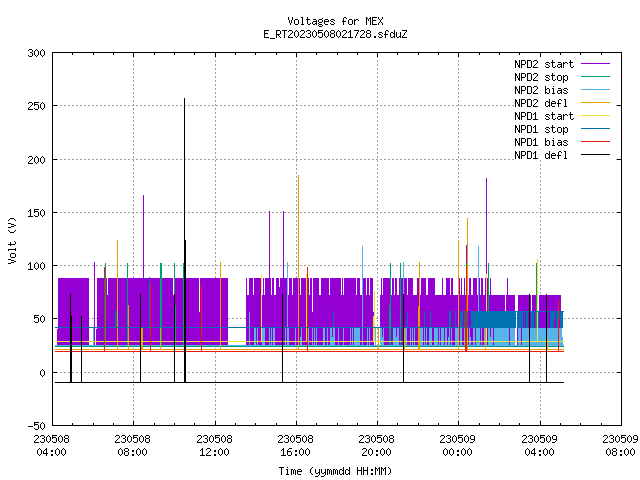Screen dimensions: 640x480
Task: Click the tallest black NPD1 defl spike
Action: coord(184,240)
